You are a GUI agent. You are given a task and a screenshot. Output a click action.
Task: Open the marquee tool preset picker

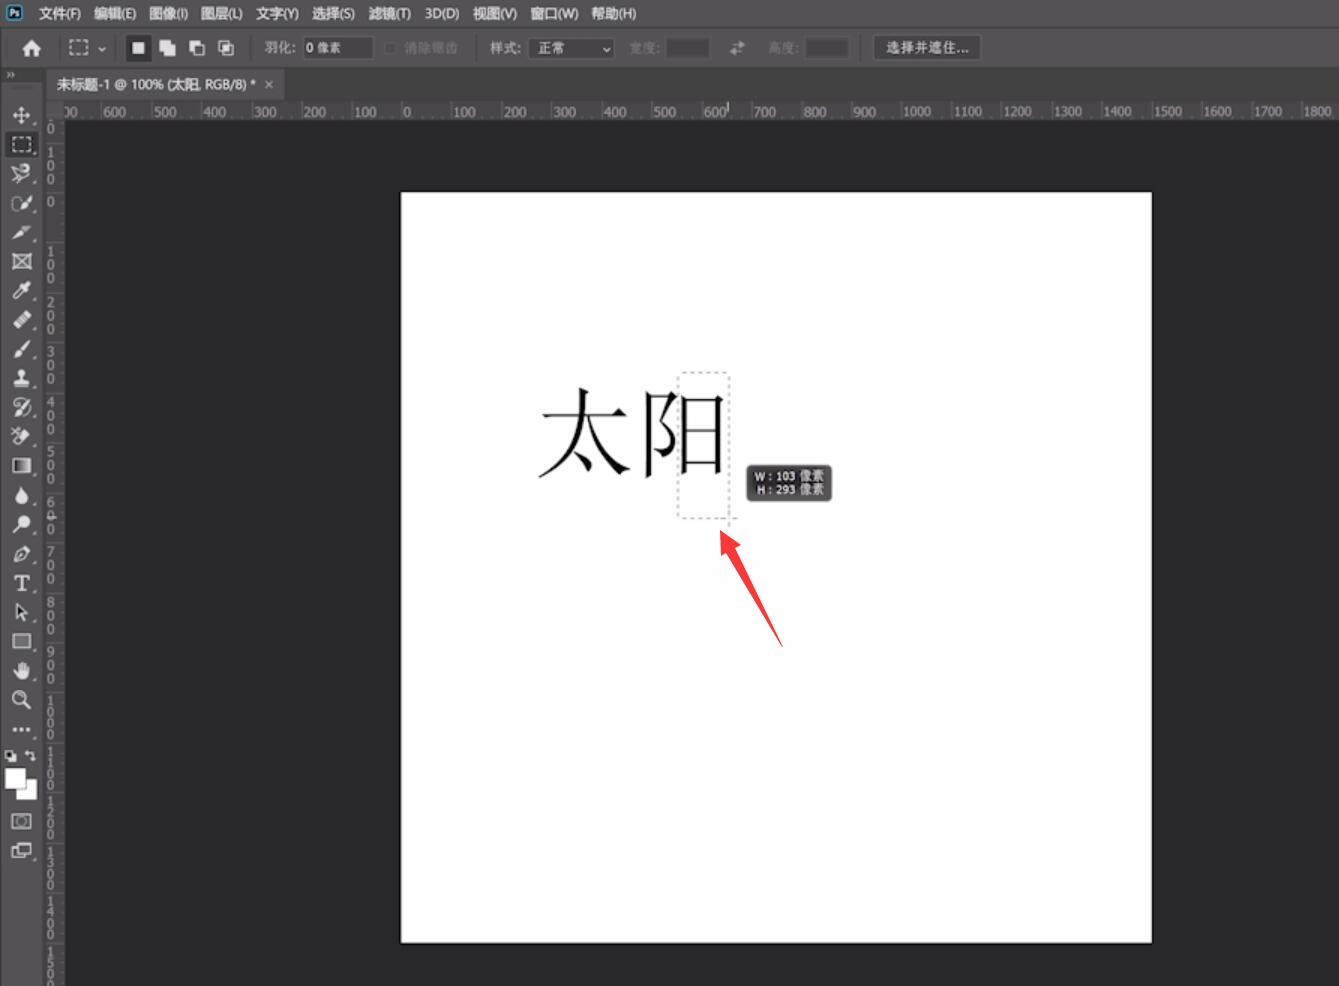[87, 48]
